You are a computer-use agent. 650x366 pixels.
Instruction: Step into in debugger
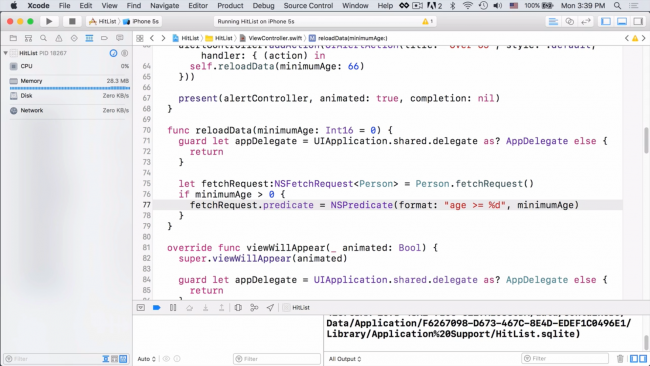[x=206, y=308]
